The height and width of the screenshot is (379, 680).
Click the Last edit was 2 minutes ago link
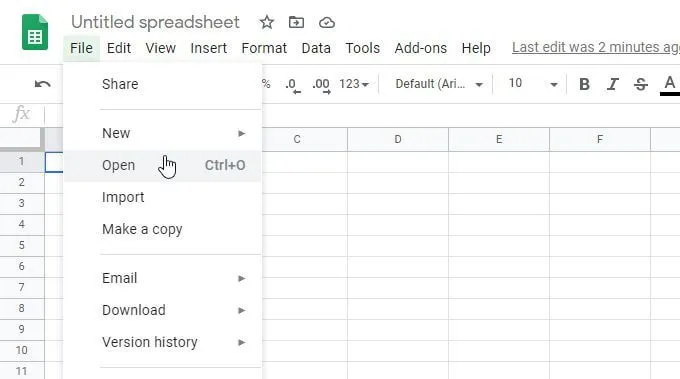tap(596, 47)
